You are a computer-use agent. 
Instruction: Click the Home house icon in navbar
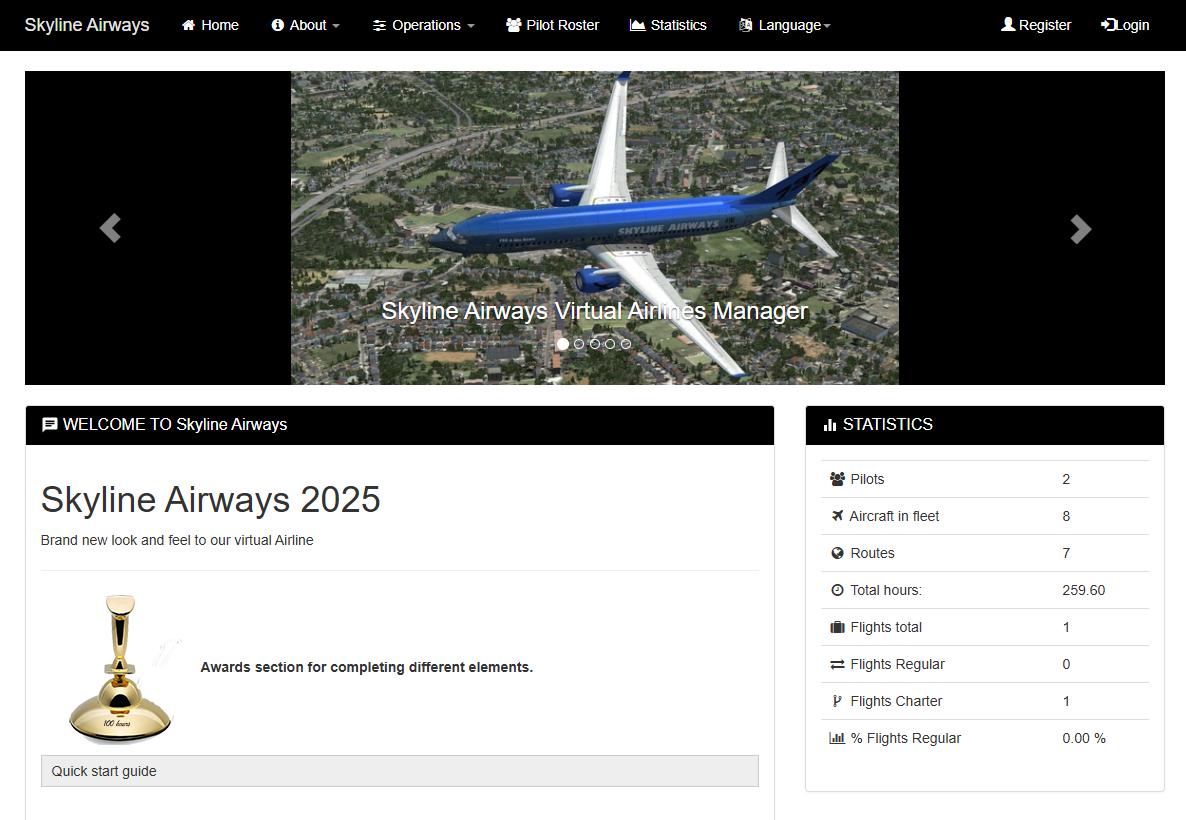188,25
